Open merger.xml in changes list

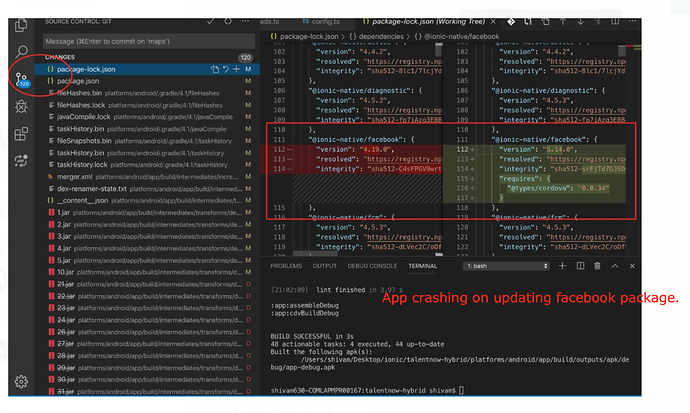point(147,177)
